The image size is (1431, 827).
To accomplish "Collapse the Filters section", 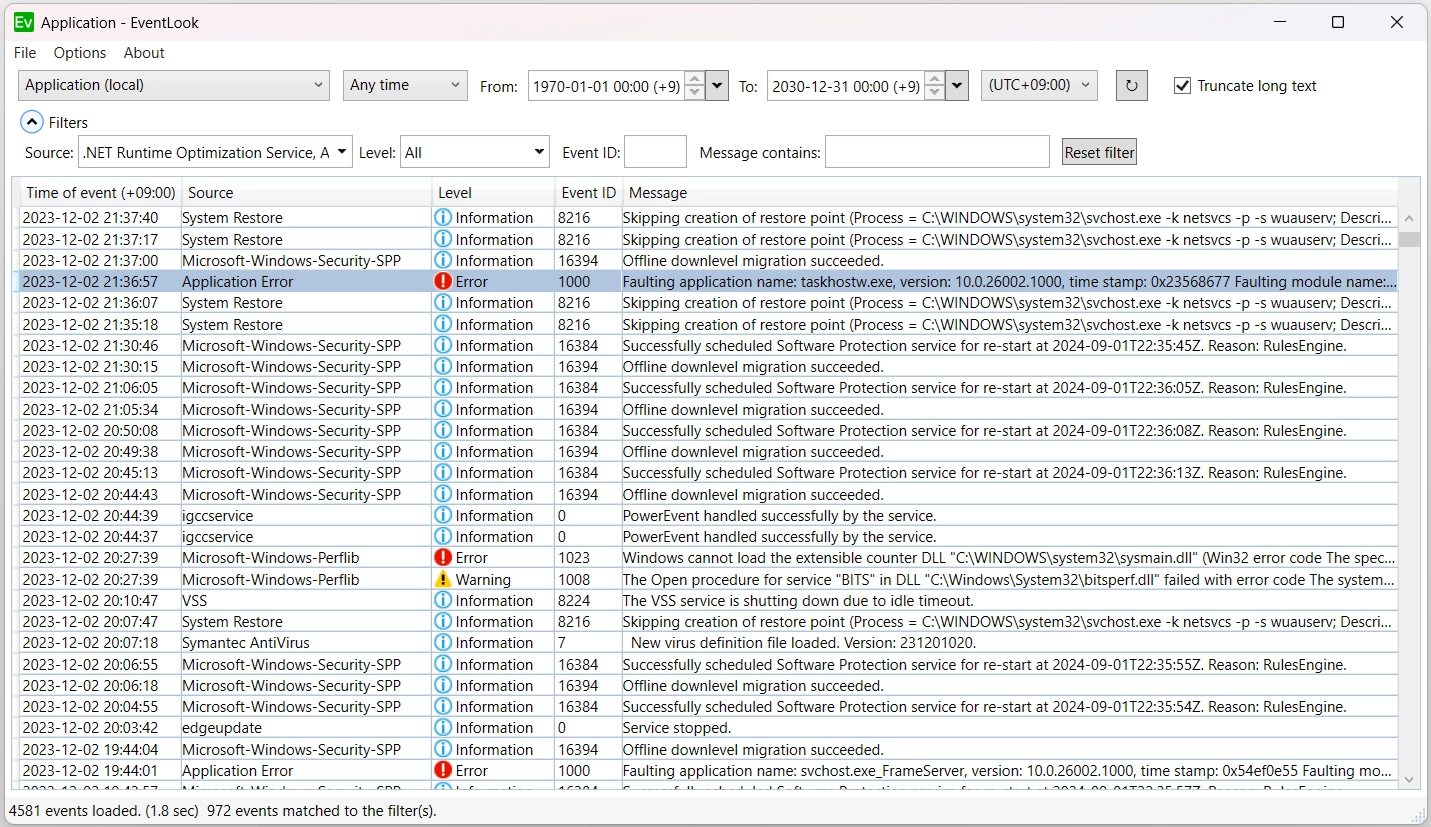I will [32, 123].
